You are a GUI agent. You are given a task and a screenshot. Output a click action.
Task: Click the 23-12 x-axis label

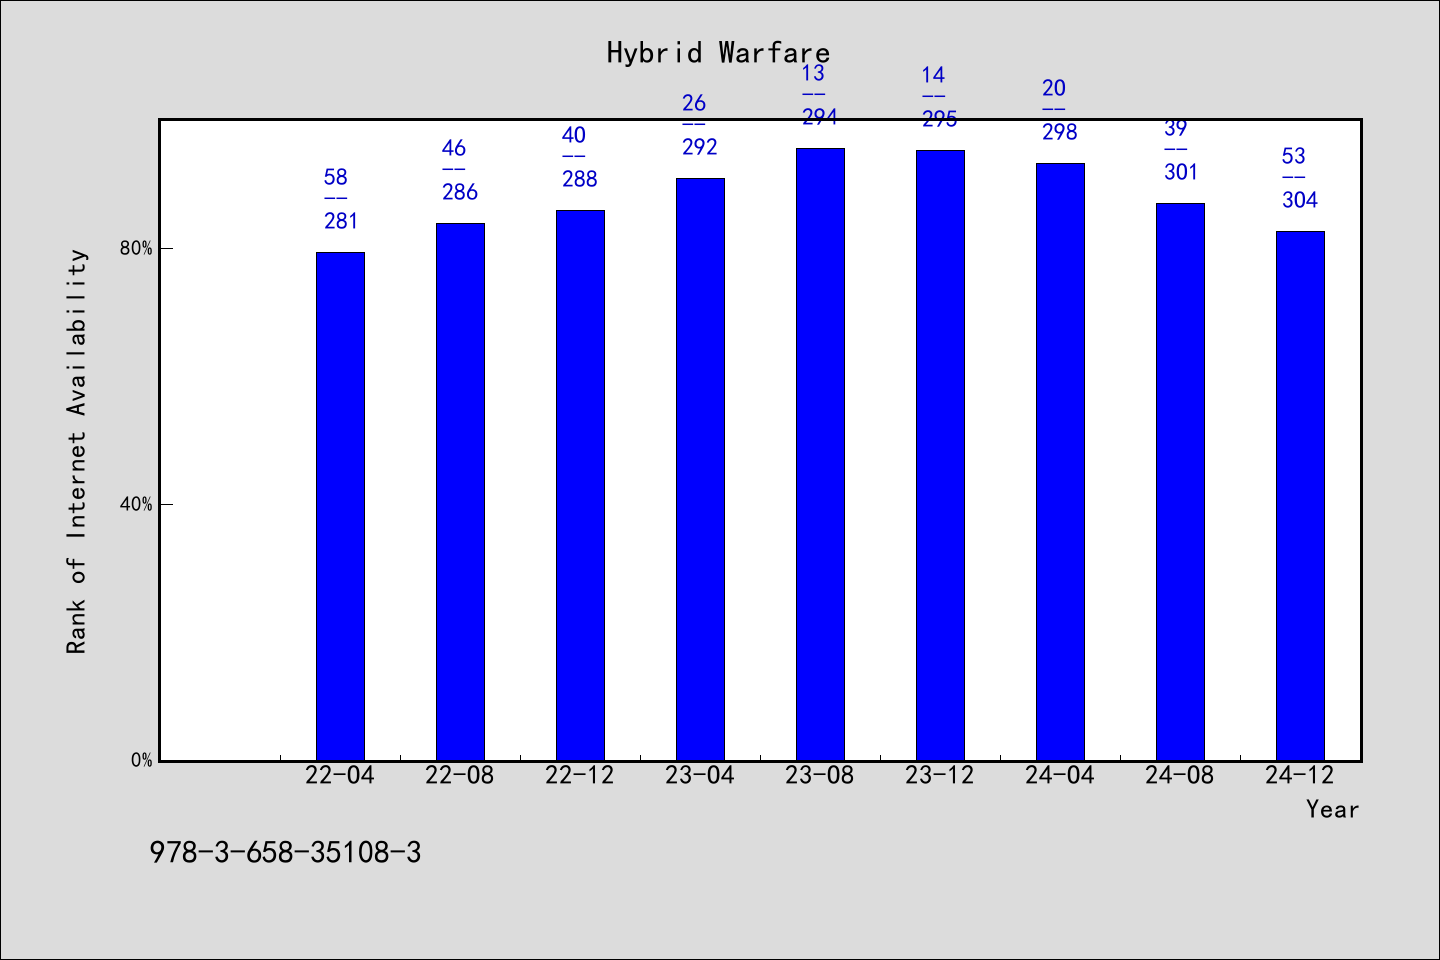(x=940, y=775)
